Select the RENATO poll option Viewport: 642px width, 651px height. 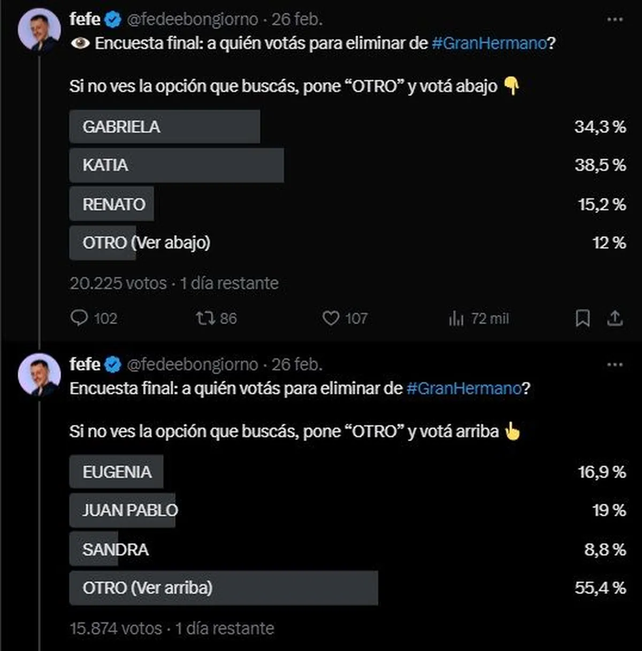113,204
